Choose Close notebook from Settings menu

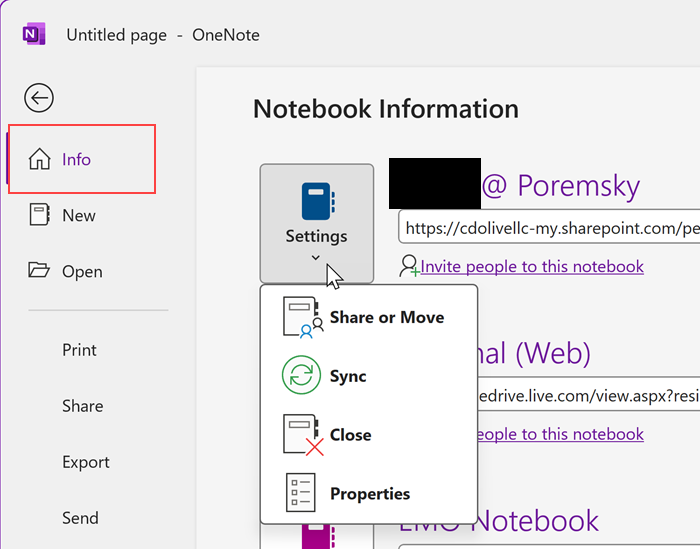pyautogui.click(x=369, y=435)
